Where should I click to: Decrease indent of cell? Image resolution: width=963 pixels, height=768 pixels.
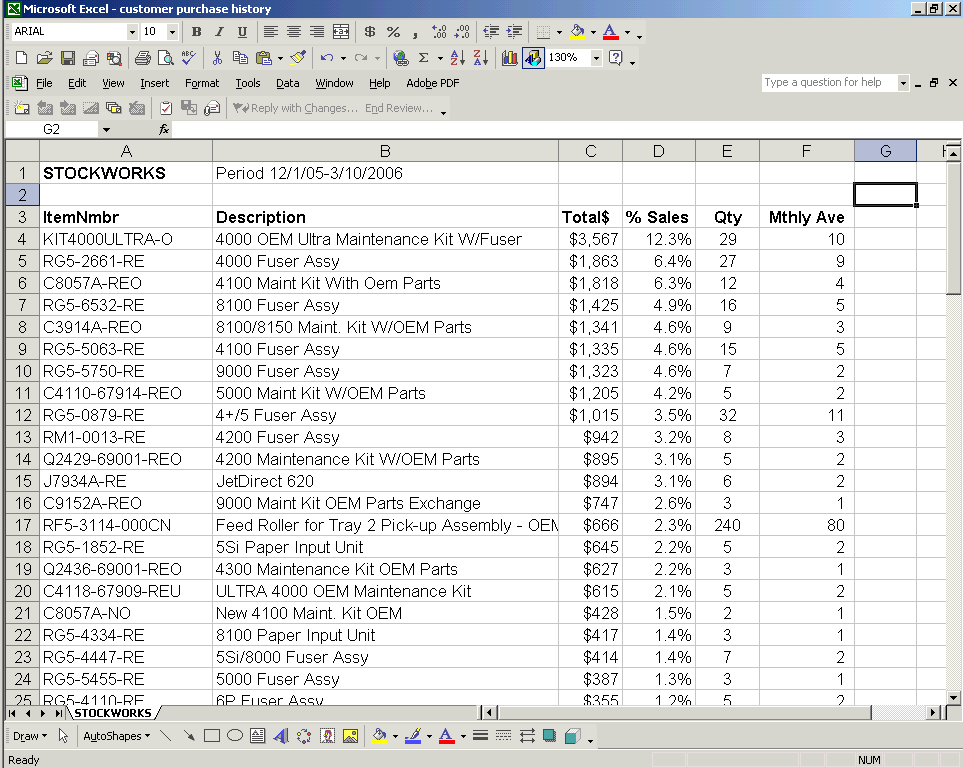tap(491, 32)
